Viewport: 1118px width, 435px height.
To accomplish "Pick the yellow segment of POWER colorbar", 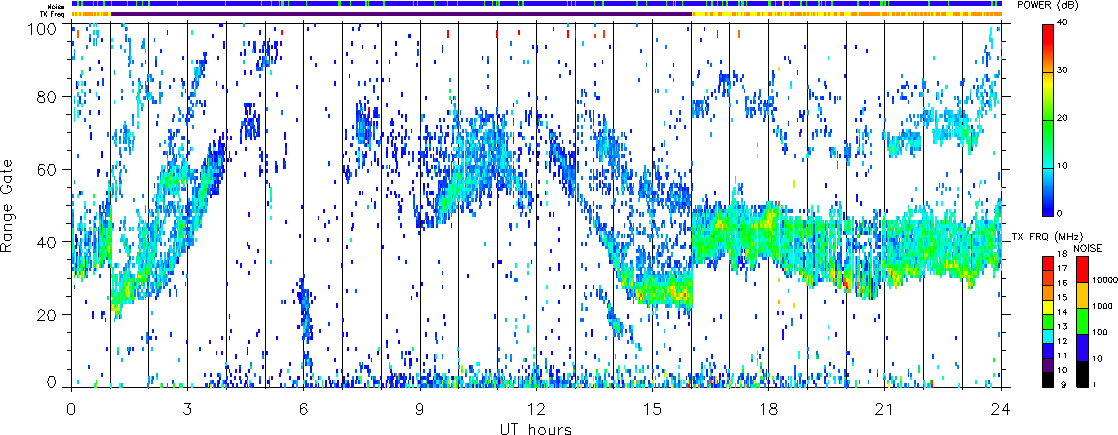I will click(x=1048, y=96).
